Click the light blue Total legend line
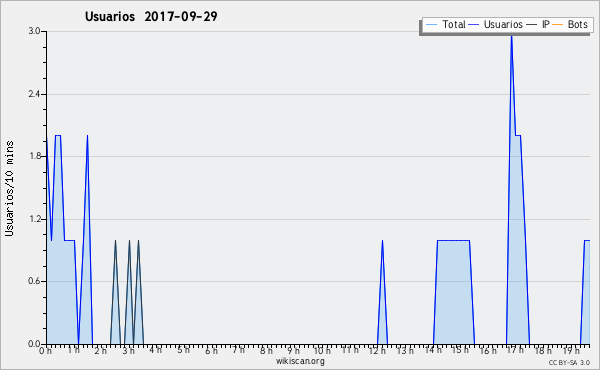Viewport: 600px width, 370px height. [x=431, y=25]
